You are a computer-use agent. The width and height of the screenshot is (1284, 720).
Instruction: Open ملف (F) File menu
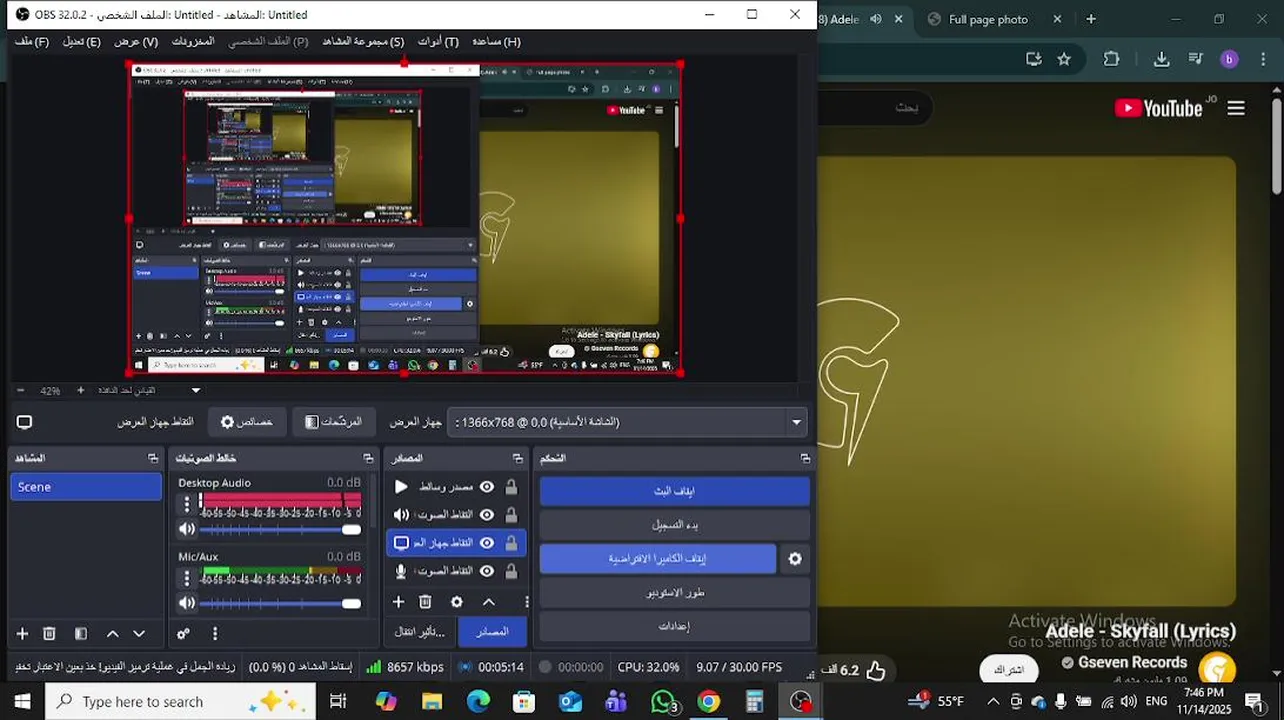click(x=32, y=41)
